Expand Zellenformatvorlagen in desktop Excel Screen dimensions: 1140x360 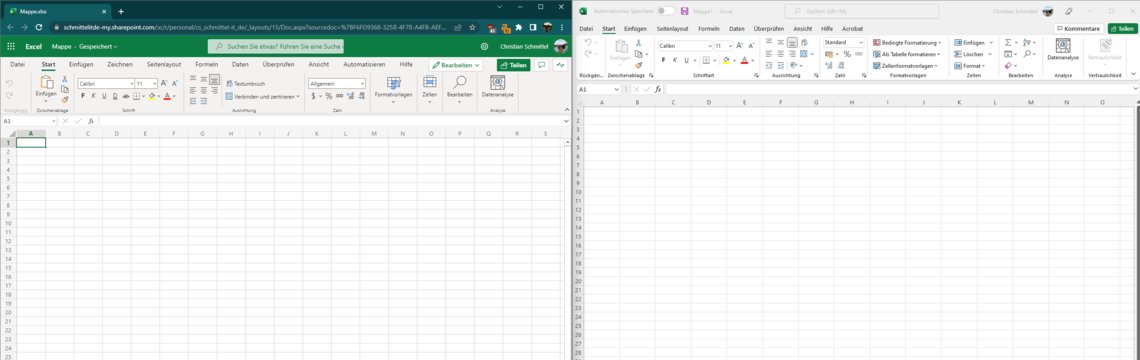[905, 65]
